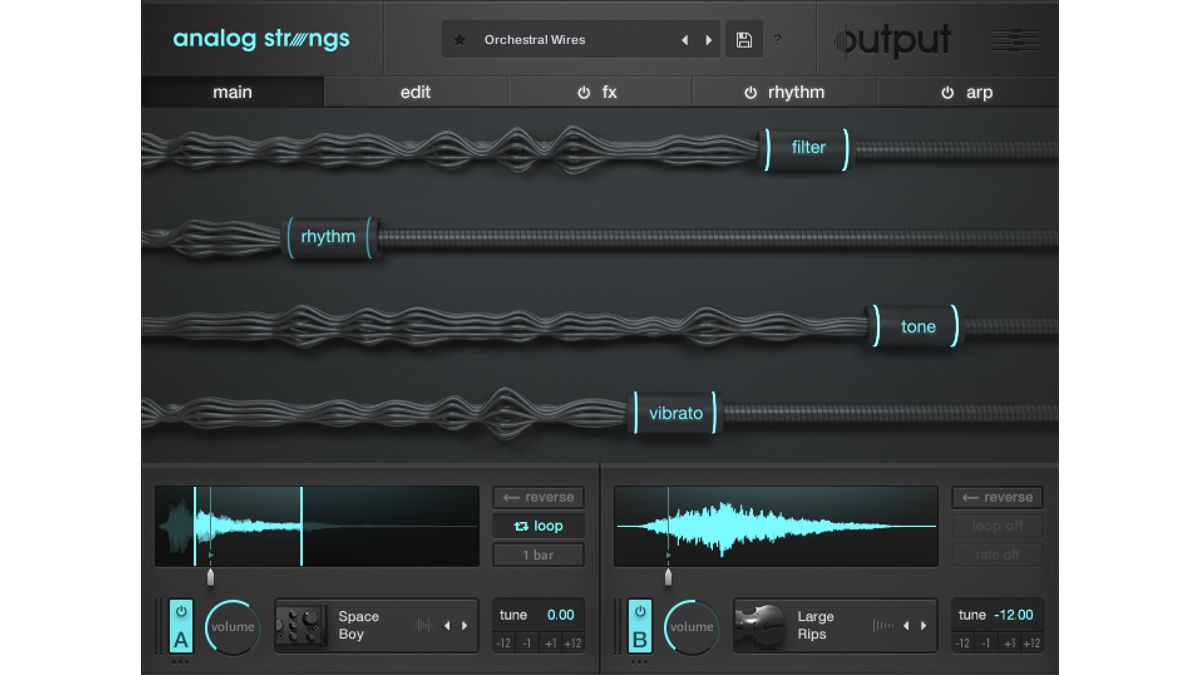Screen dimensions: 1200x675
Task: Click the Output settings sliders icon top right
Action: pyautogui.click(x=1014, y=40)
